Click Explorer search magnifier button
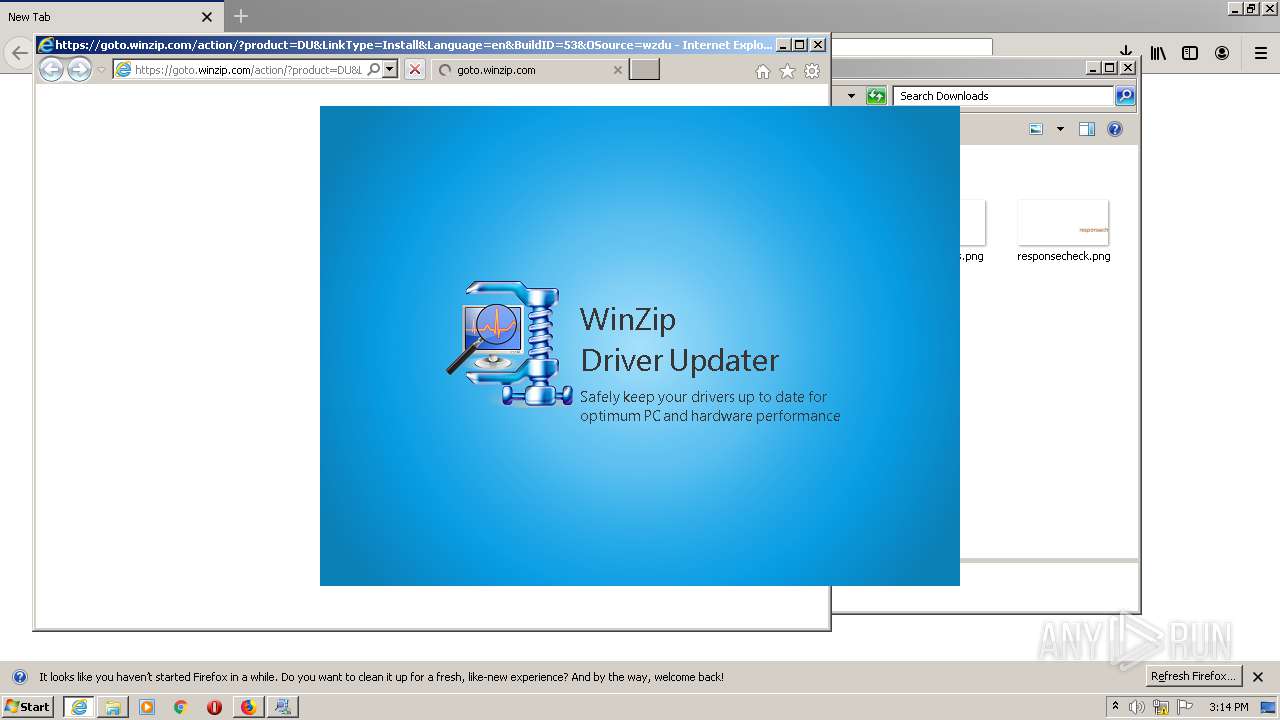The height and width of the screenshot is (720, 1280). (x=1125, y=96)
